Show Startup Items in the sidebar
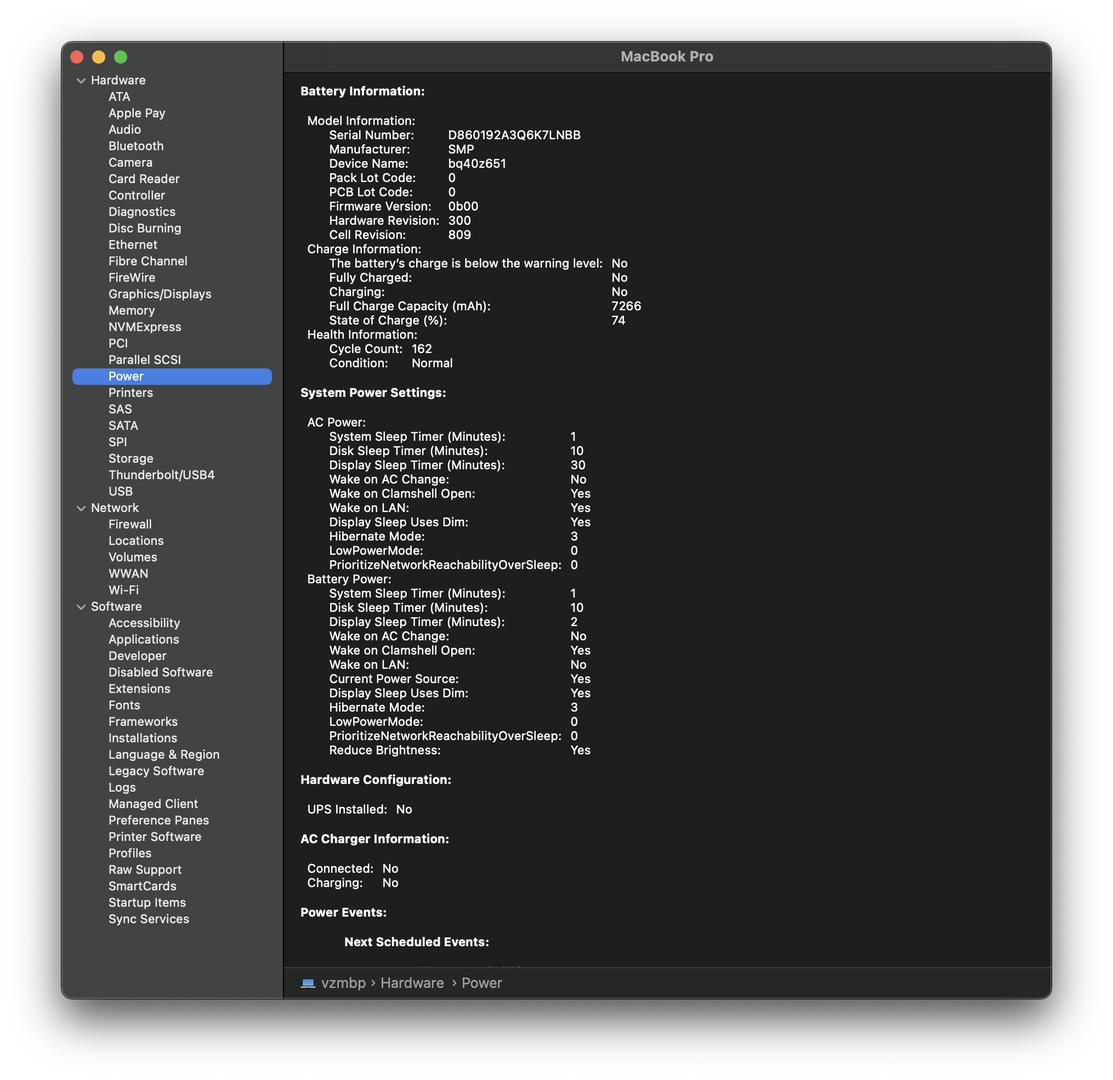 [x=147, y=903]
